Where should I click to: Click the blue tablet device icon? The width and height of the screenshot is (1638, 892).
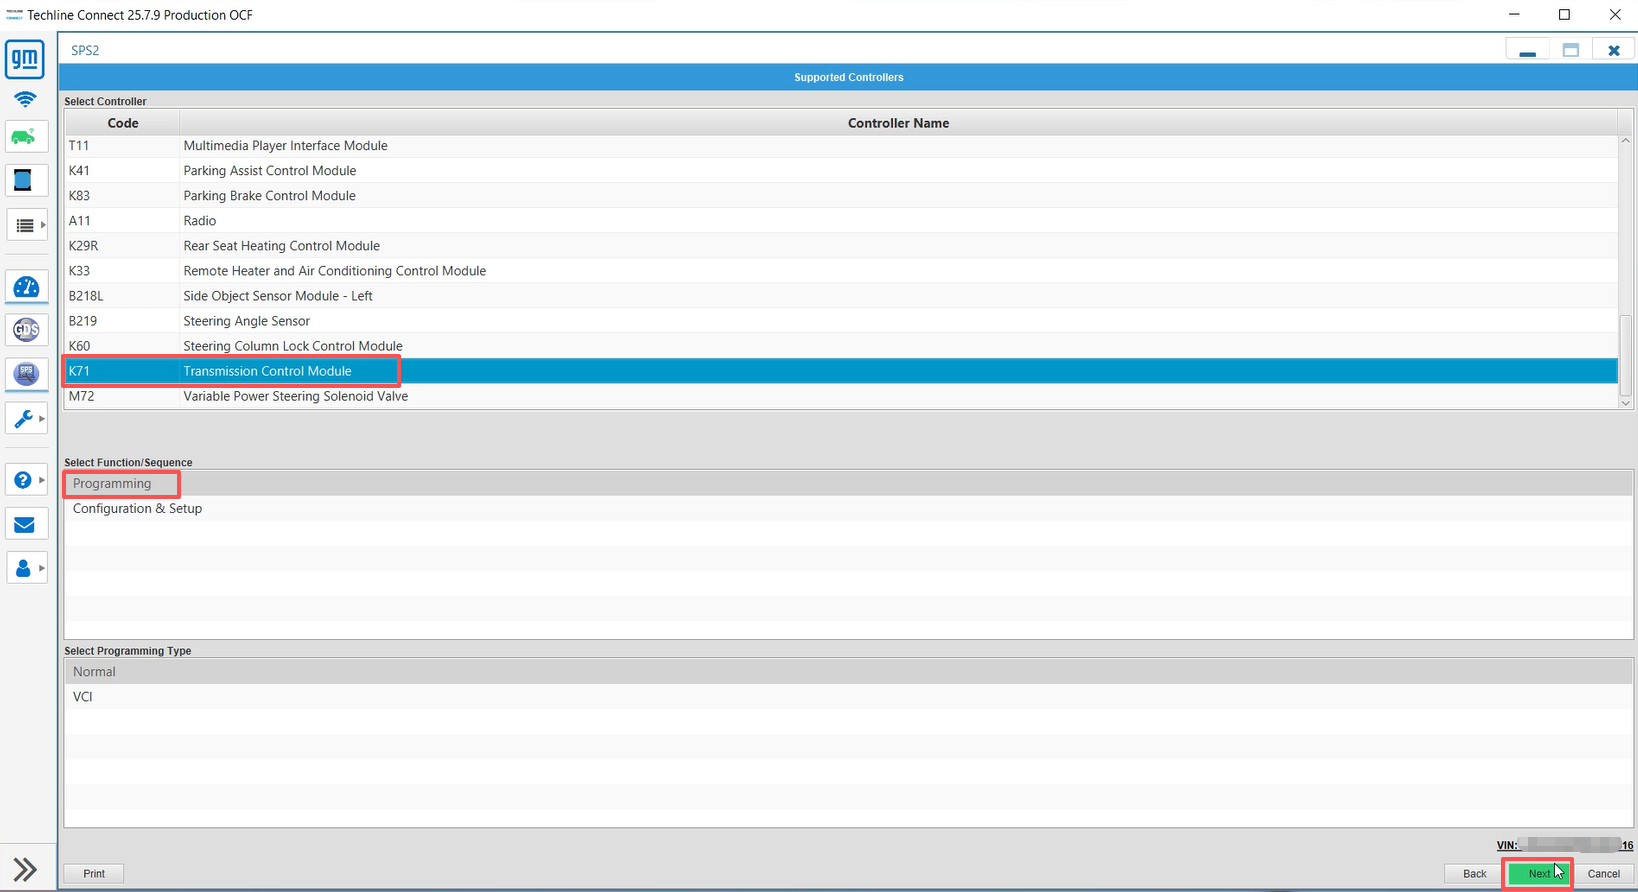pos(23,180)
